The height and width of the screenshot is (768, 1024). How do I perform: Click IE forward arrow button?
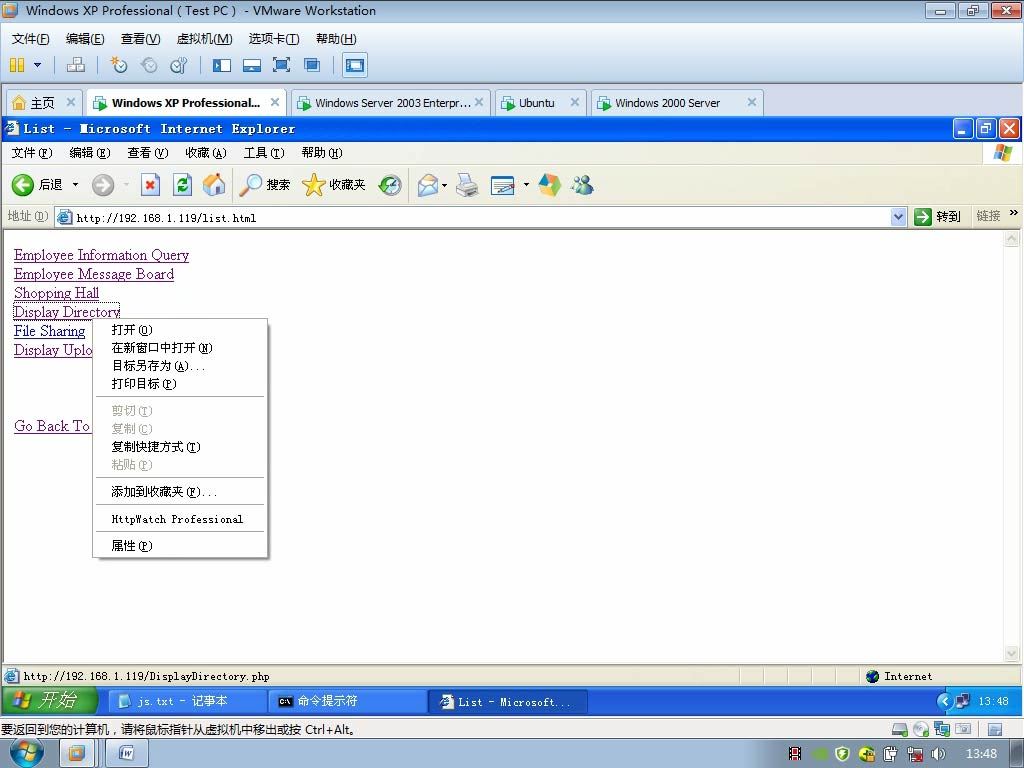tap(103, 185)
